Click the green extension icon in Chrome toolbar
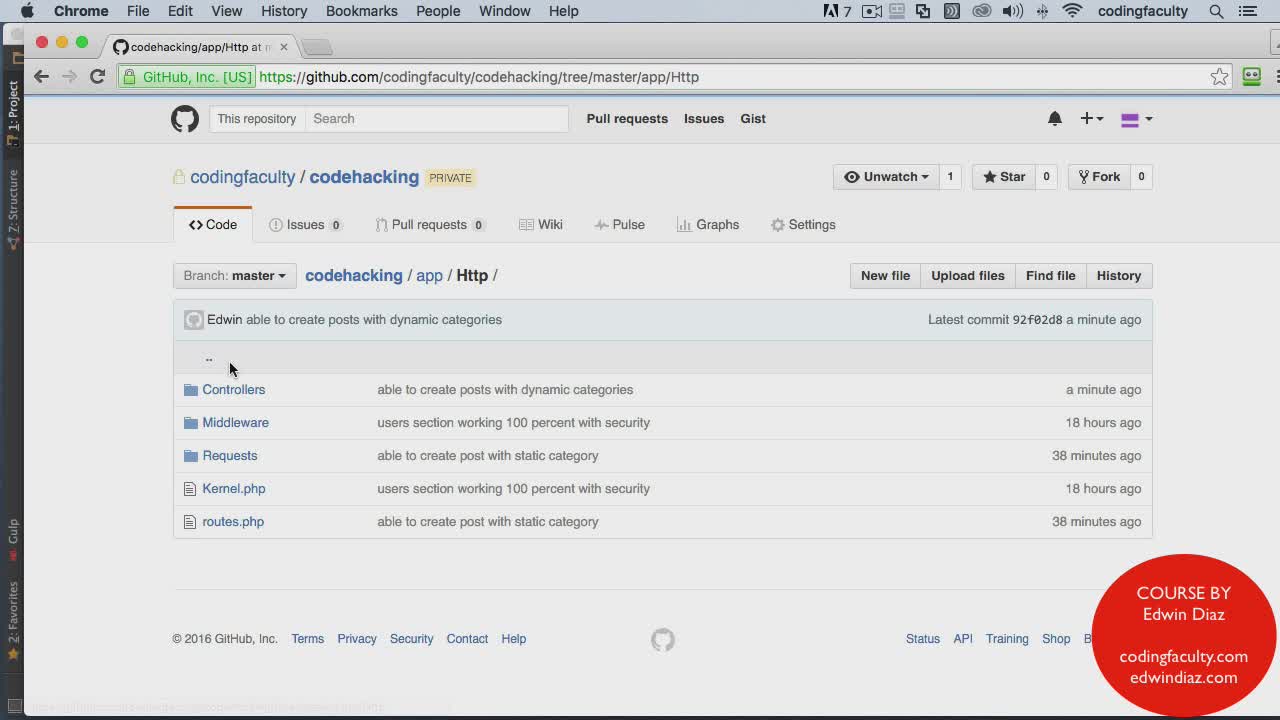 [1251, 77]
